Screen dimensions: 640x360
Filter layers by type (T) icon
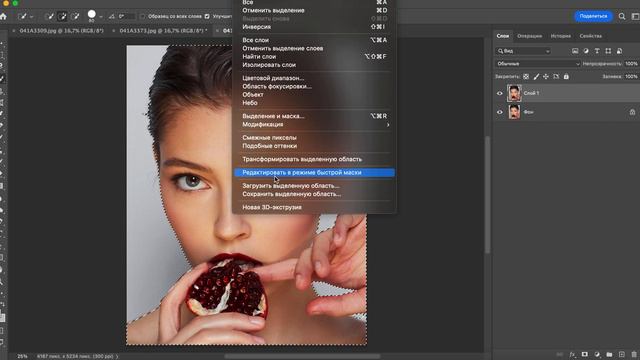597,51
